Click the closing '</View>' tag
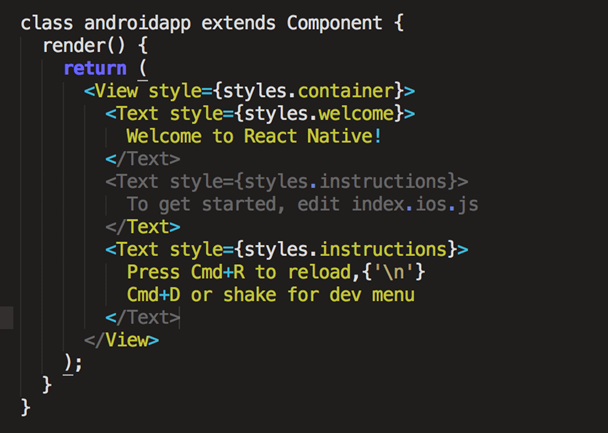Viewport: 608px width, 433px height. pyautogui.click(x=122, y=340)
